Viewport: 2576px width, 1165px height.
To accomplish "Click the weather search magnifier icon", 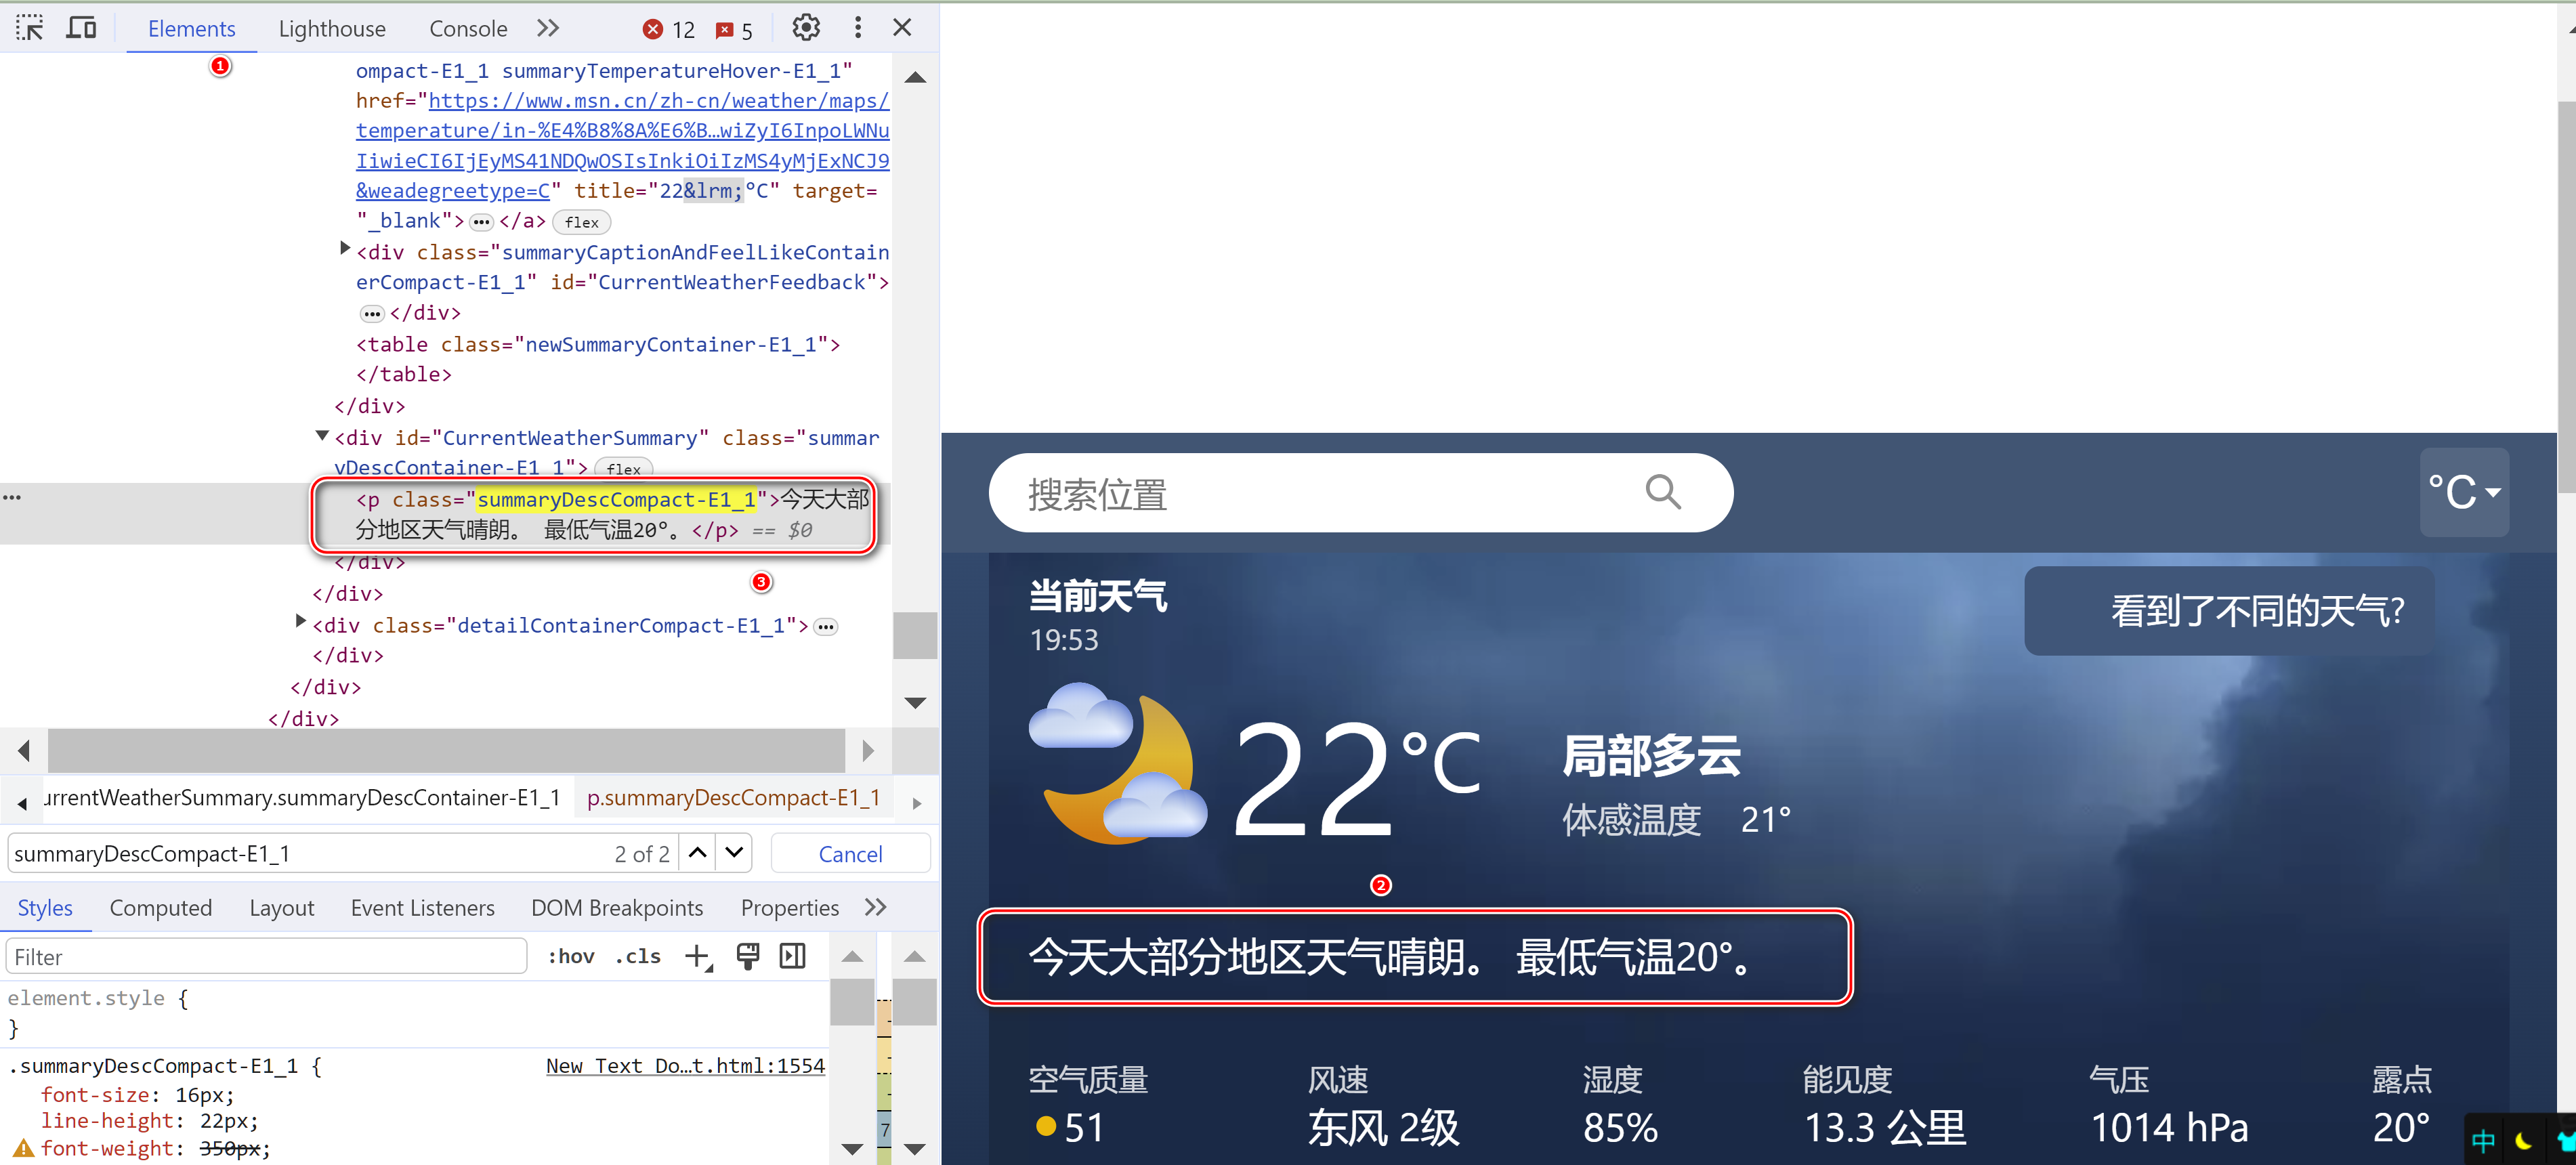I will click(x=1663, y=492).
